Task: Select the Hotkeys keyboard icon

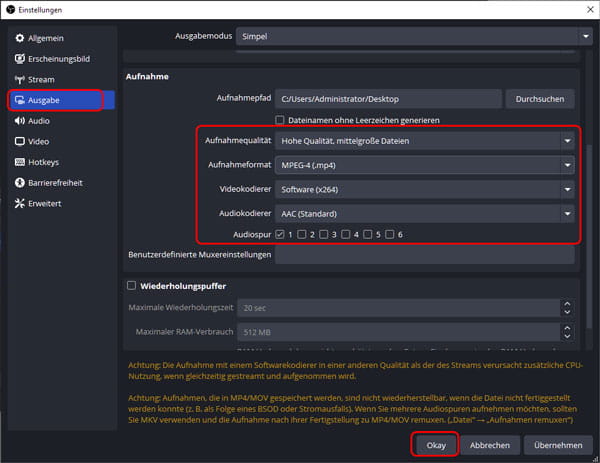Action: pos(18,162)
